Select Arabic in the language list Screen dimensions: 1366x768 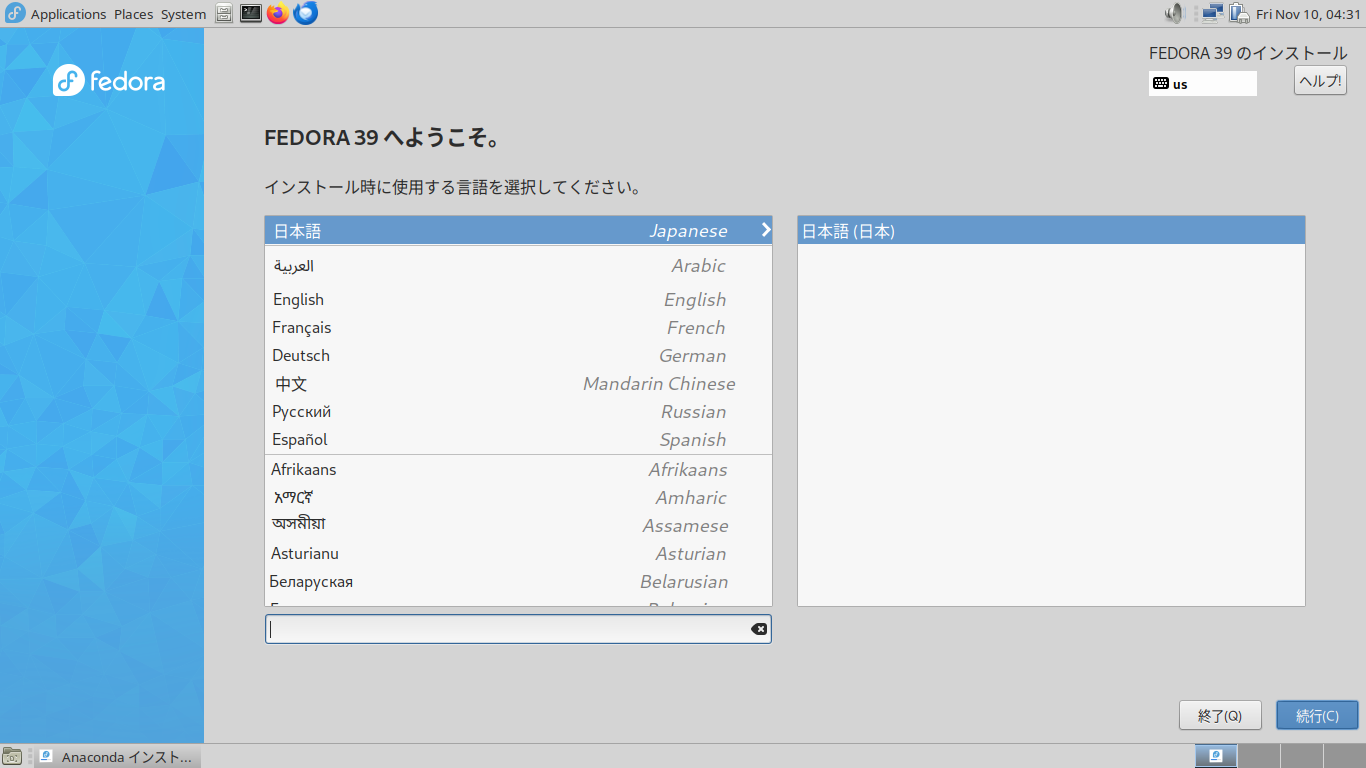(518, 266)
